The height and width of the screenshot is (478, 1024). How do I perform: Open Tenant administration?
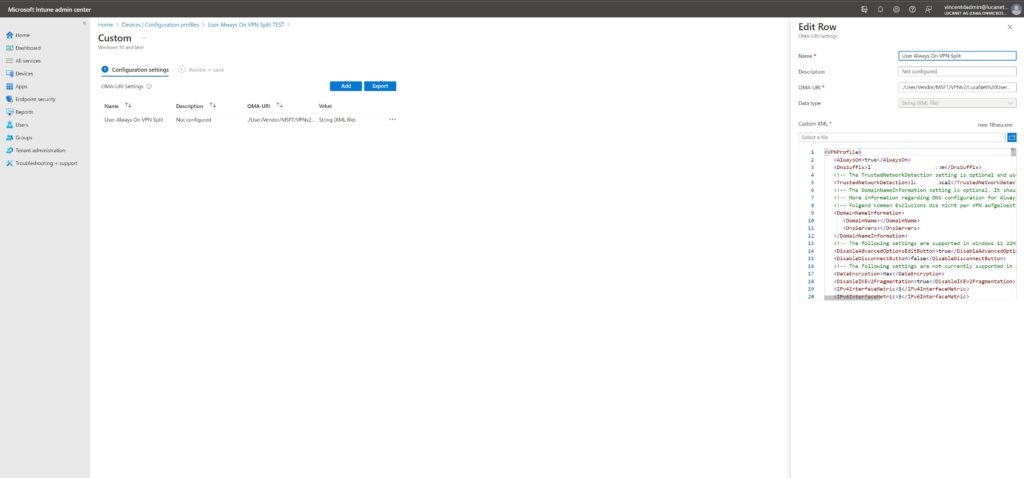tap(40, 150)
